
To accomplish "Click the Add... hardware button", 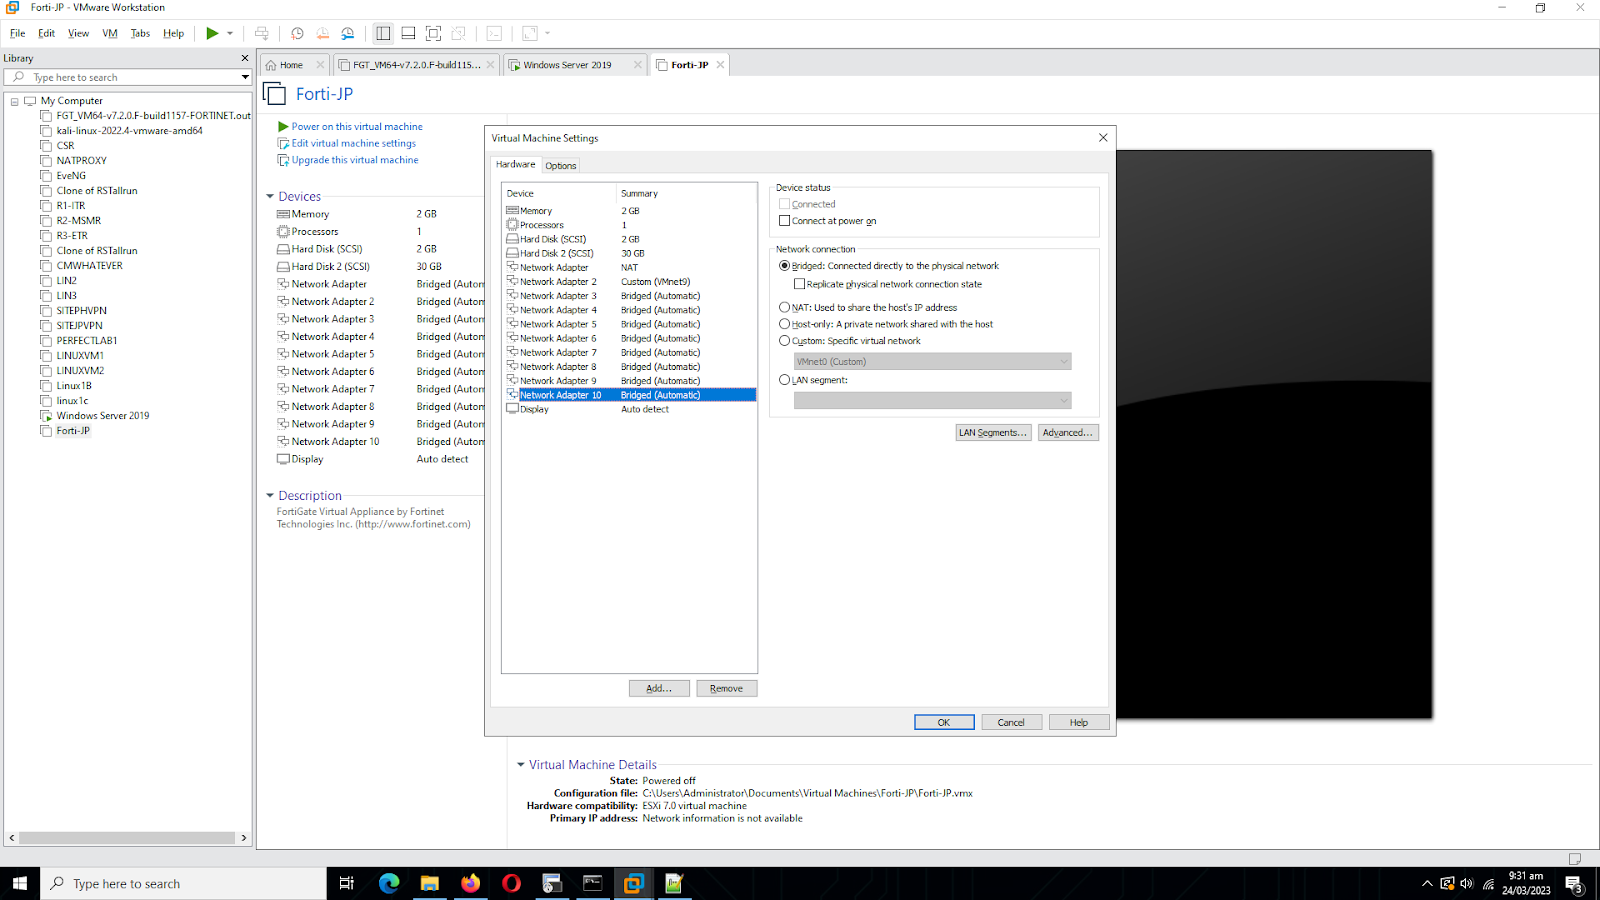I will point(659,689).
